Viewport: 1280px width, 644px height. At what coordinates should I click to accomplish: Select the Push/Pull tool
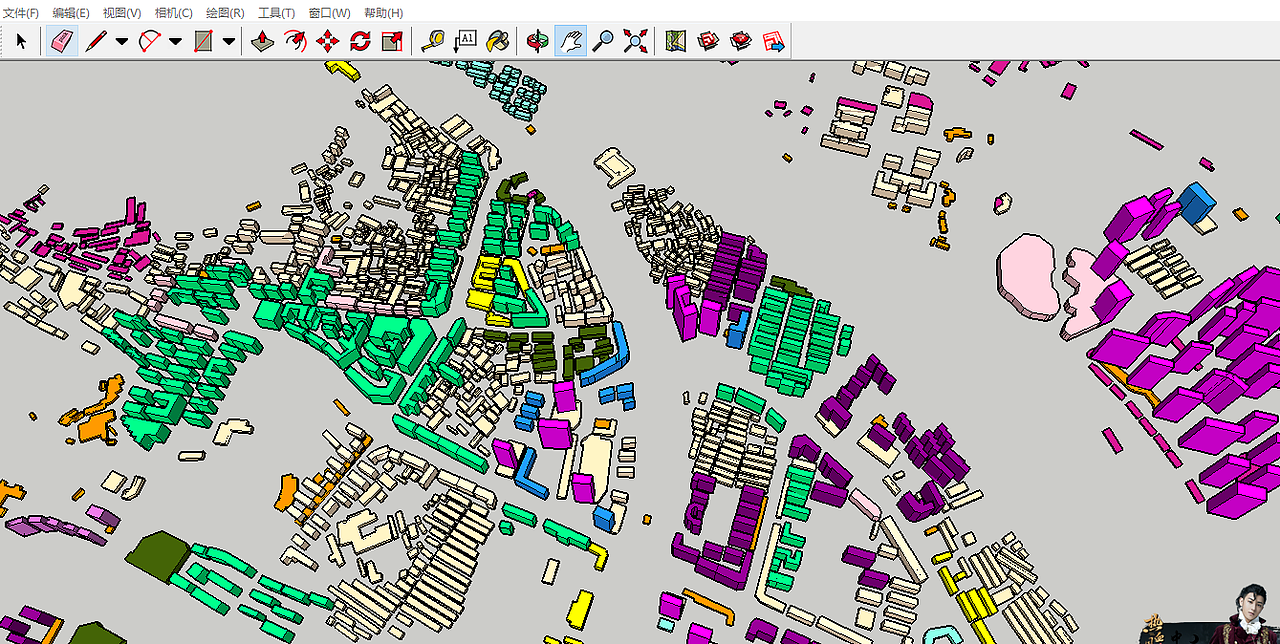point(262,41)
